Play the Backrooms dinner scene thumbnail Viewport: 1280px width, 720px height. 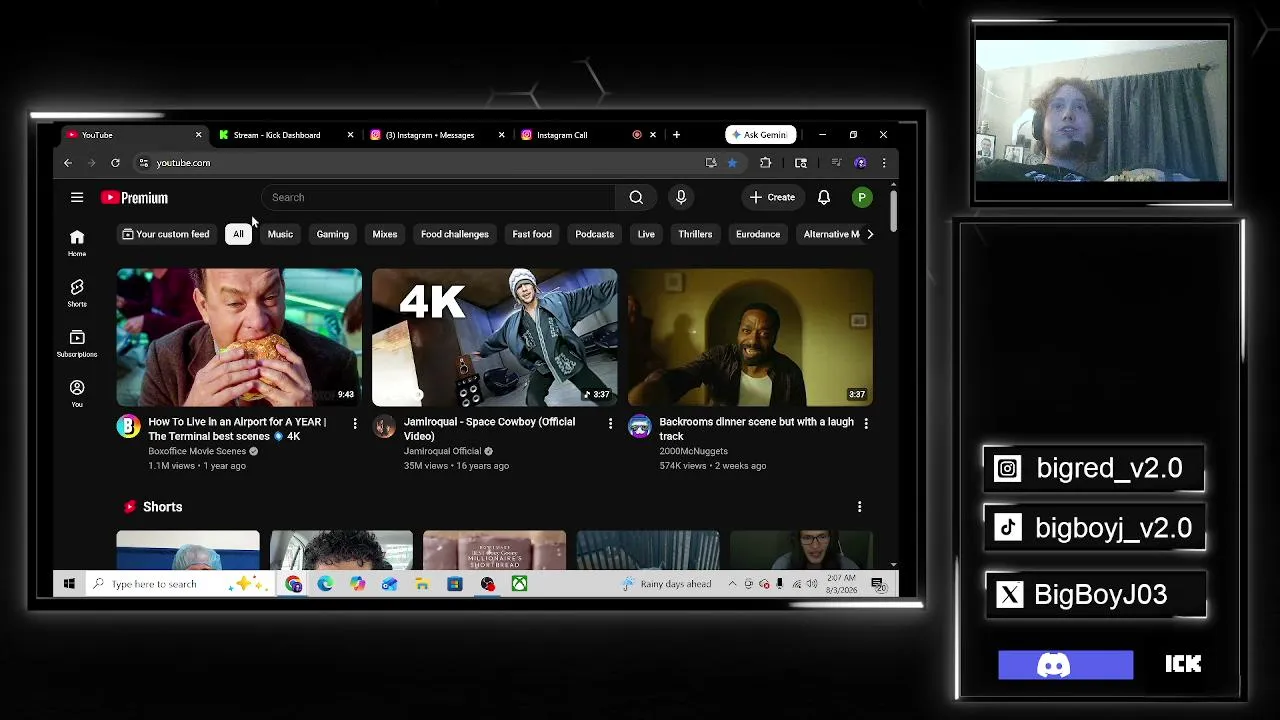coord(750,337)
